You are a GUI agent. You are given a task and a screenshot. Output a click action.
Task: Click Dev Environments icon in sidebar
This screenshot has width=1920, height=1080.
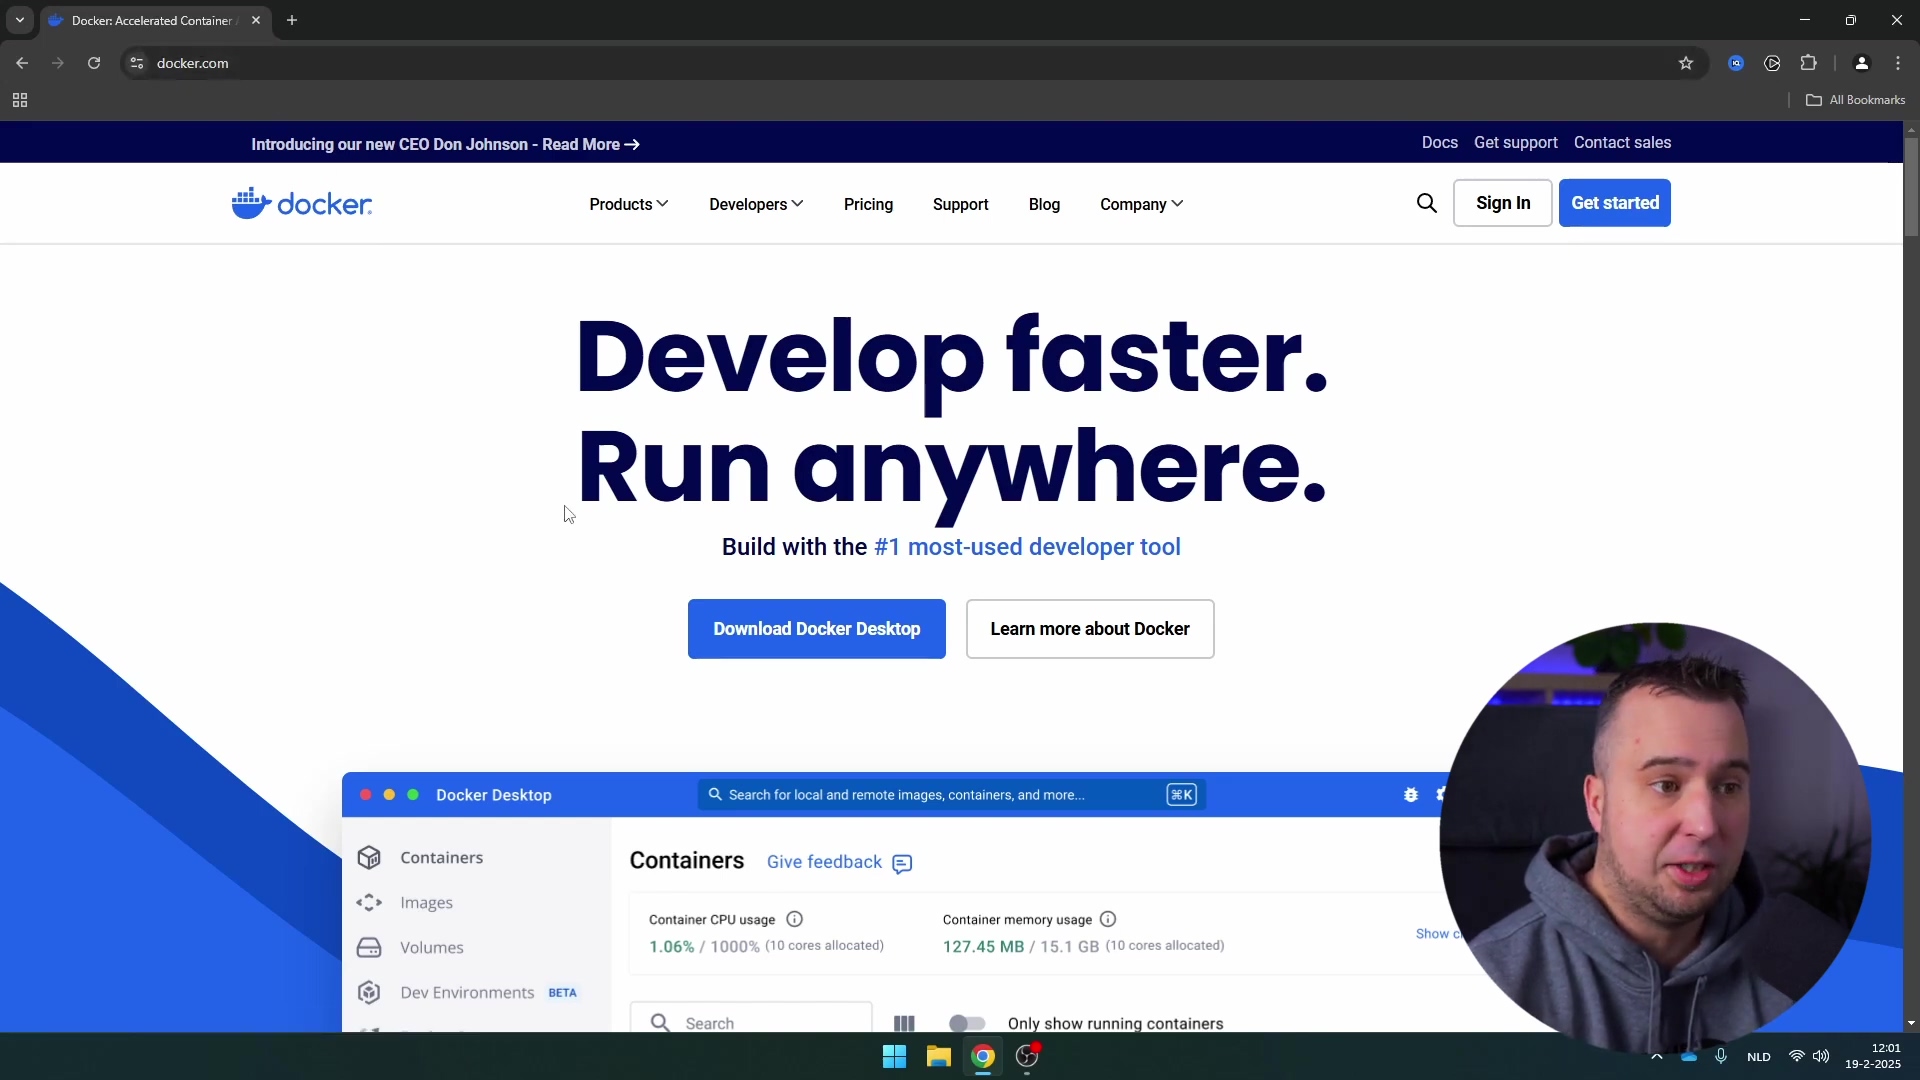point(369,992)
